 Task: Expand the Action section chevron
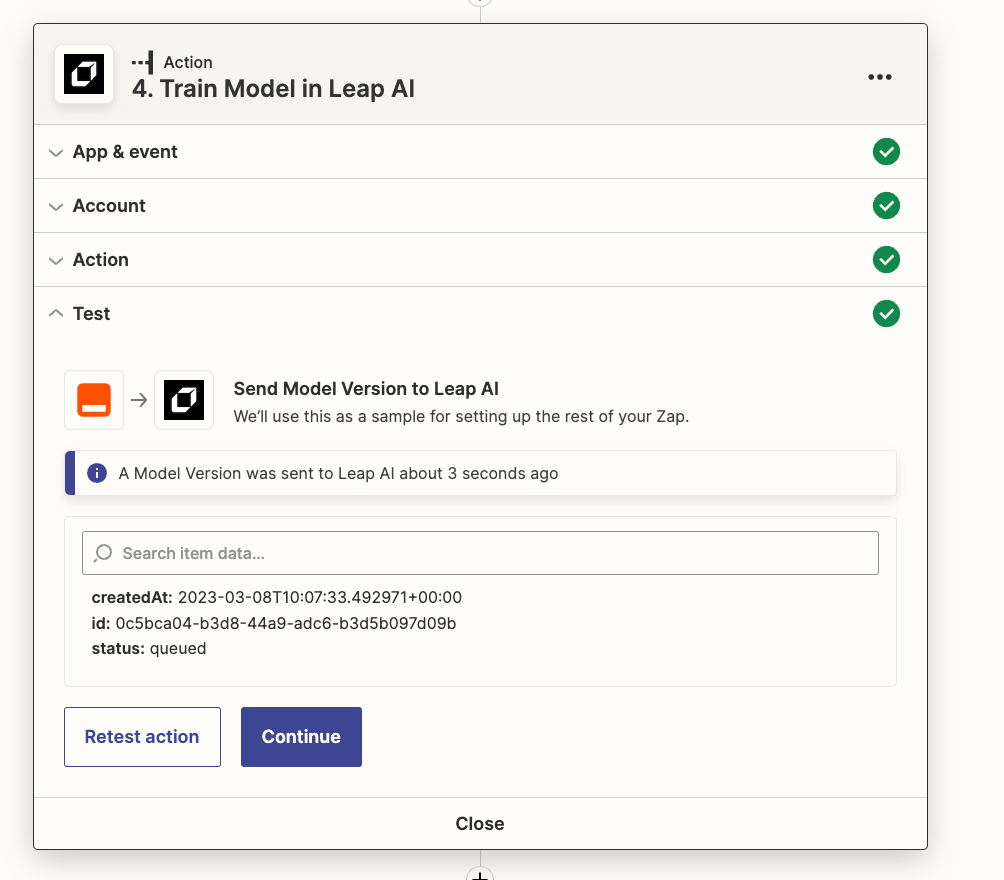point(55,260)
